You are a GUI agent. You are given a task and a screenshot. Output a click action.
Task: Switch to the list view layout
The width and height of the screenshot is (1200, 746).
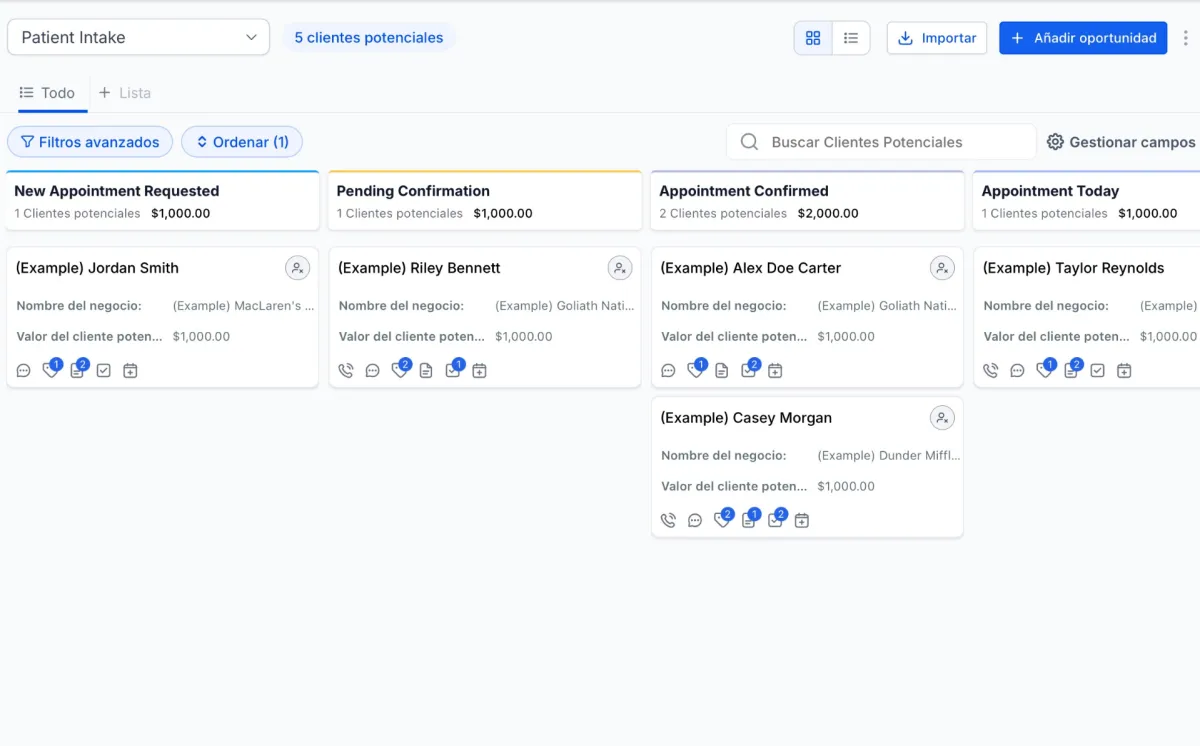[851, 38]
